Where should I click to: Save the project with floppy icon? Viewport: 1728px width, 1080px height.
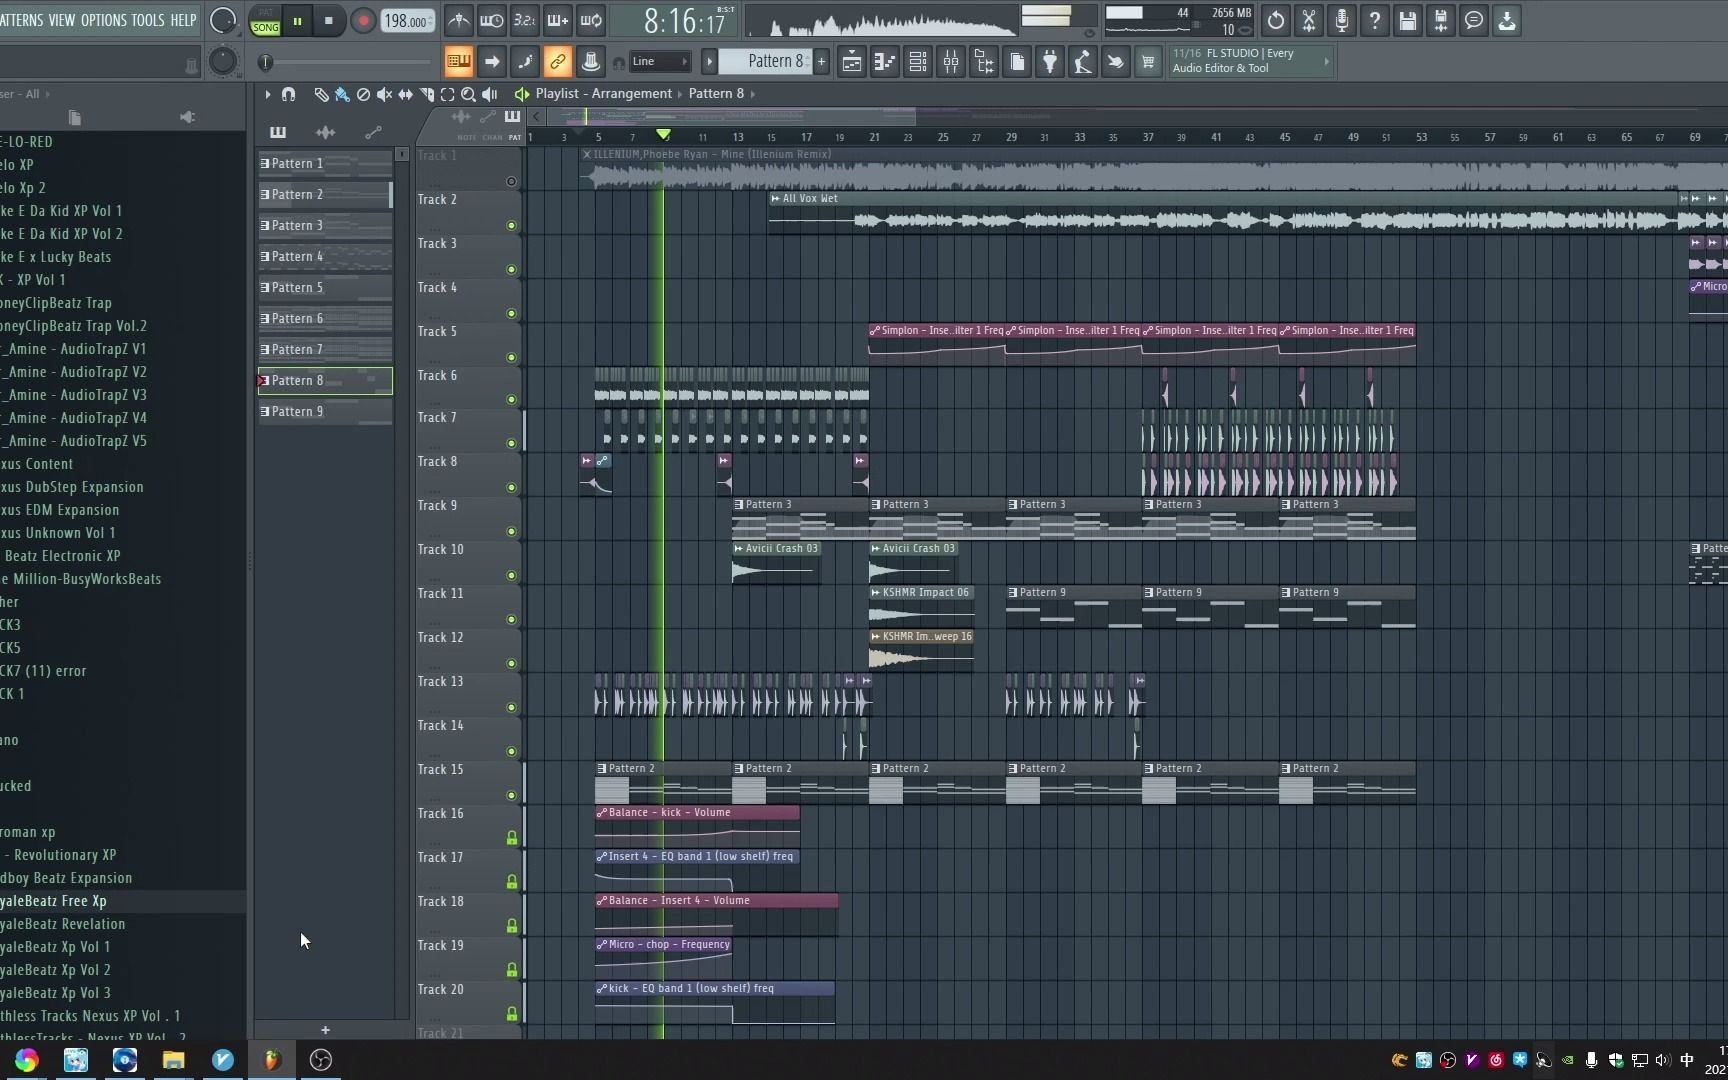[x=1408, y=20]
